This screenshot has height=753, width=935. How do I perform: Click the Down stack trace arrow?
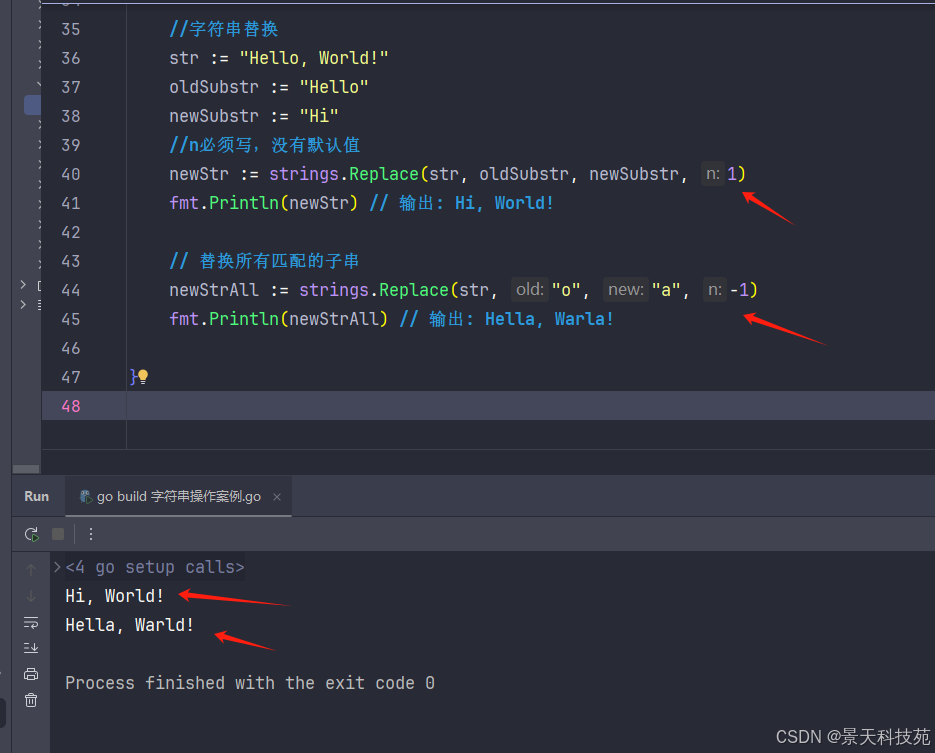pyautogui.click(x=31, y=596)
